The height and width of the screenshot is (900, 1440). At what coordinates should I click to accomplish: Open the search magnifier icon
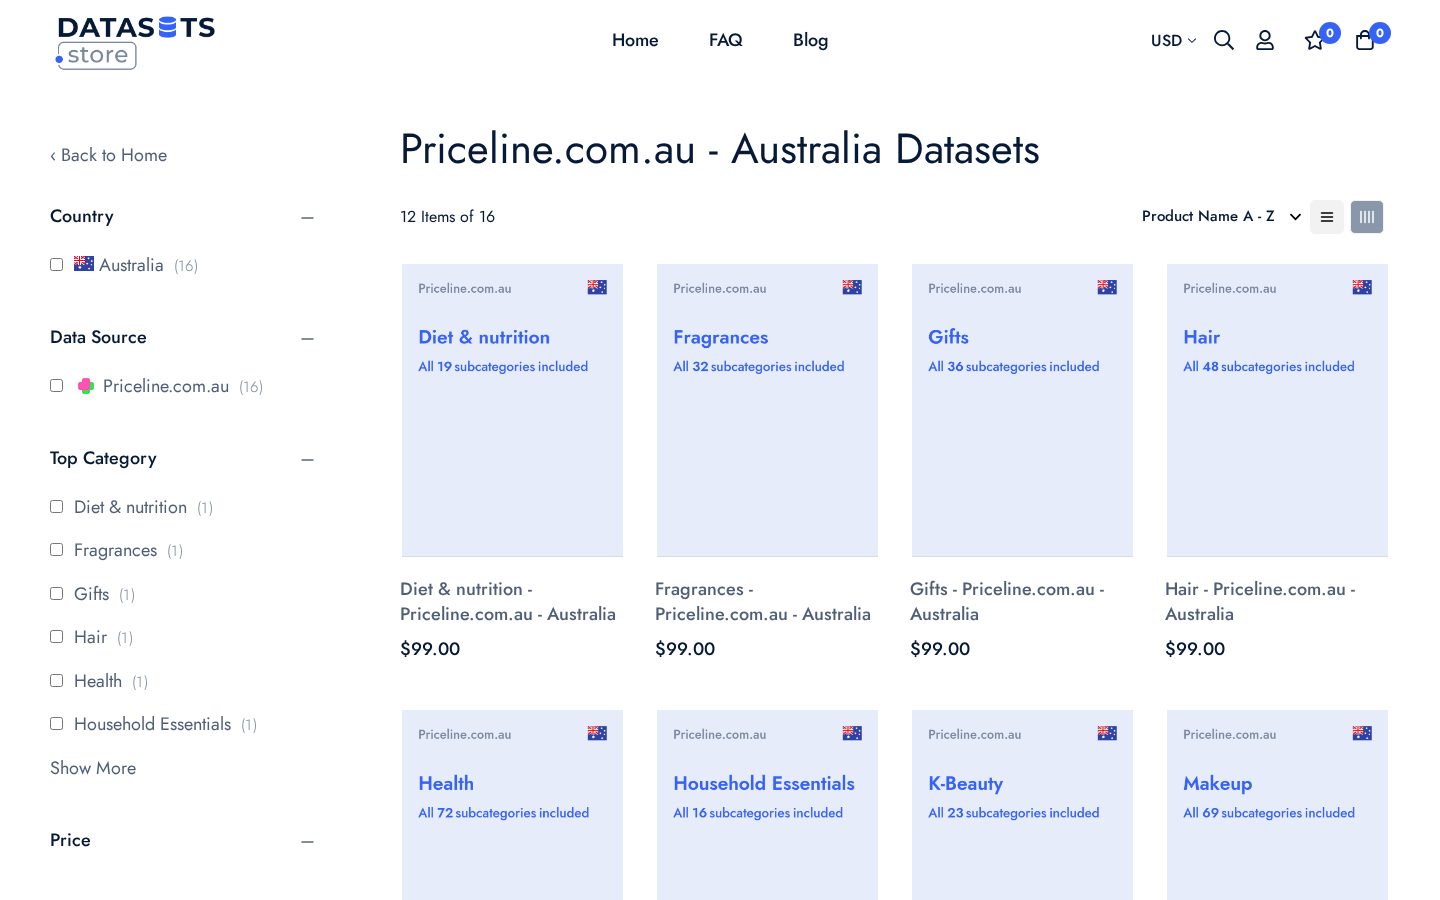(x=1223, y=40)
